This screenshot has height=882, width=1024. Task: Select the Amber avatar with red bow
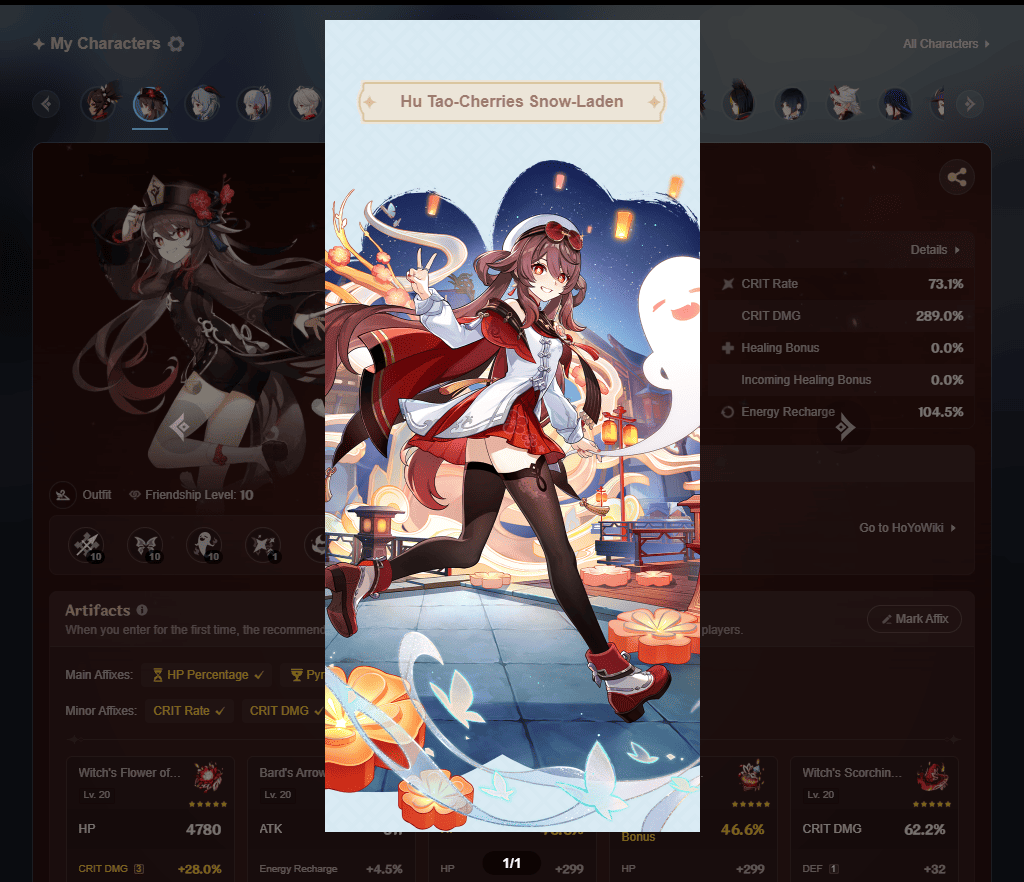(99, 104)
